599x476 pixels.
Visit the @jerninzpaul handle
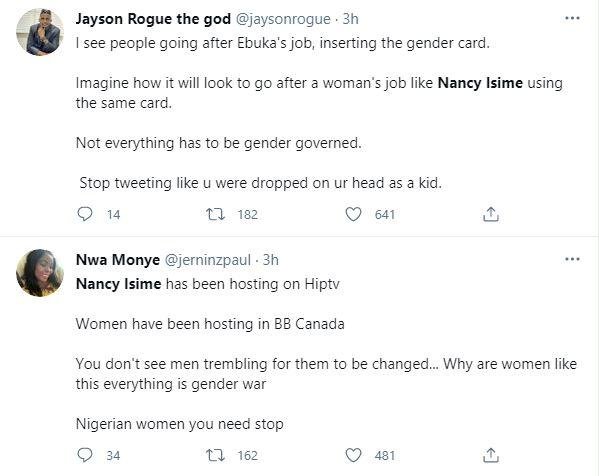(x=208, y=260)
